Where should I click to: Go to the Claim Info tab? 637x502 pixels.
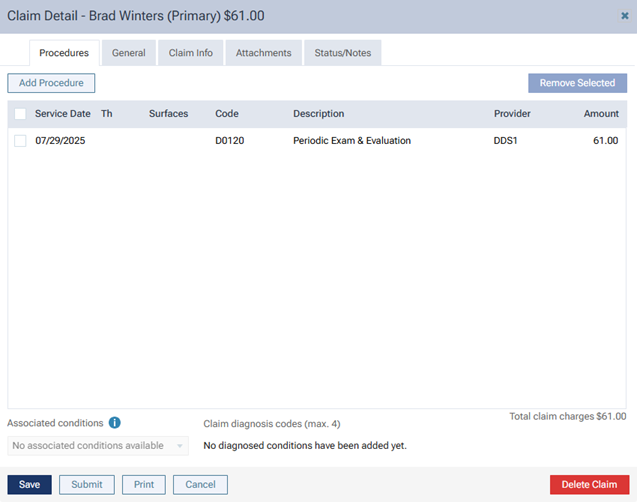191,53
